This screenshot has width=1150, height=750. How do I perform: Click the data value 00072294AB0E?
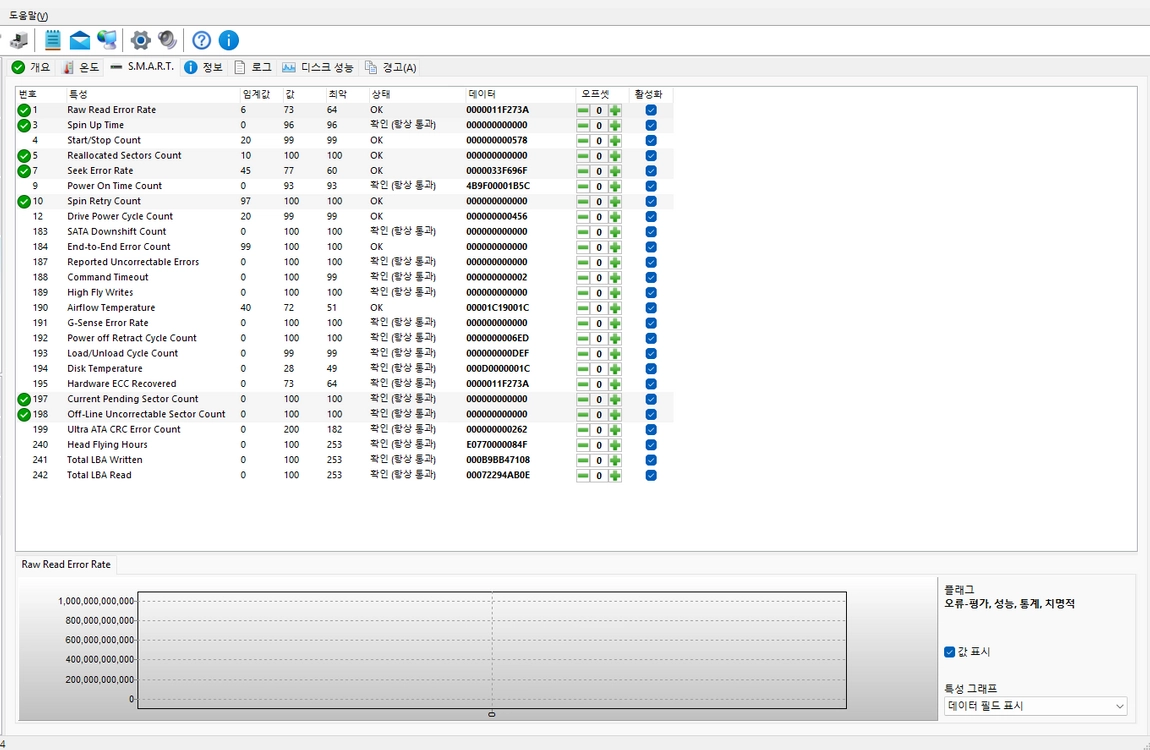(498, 475)
